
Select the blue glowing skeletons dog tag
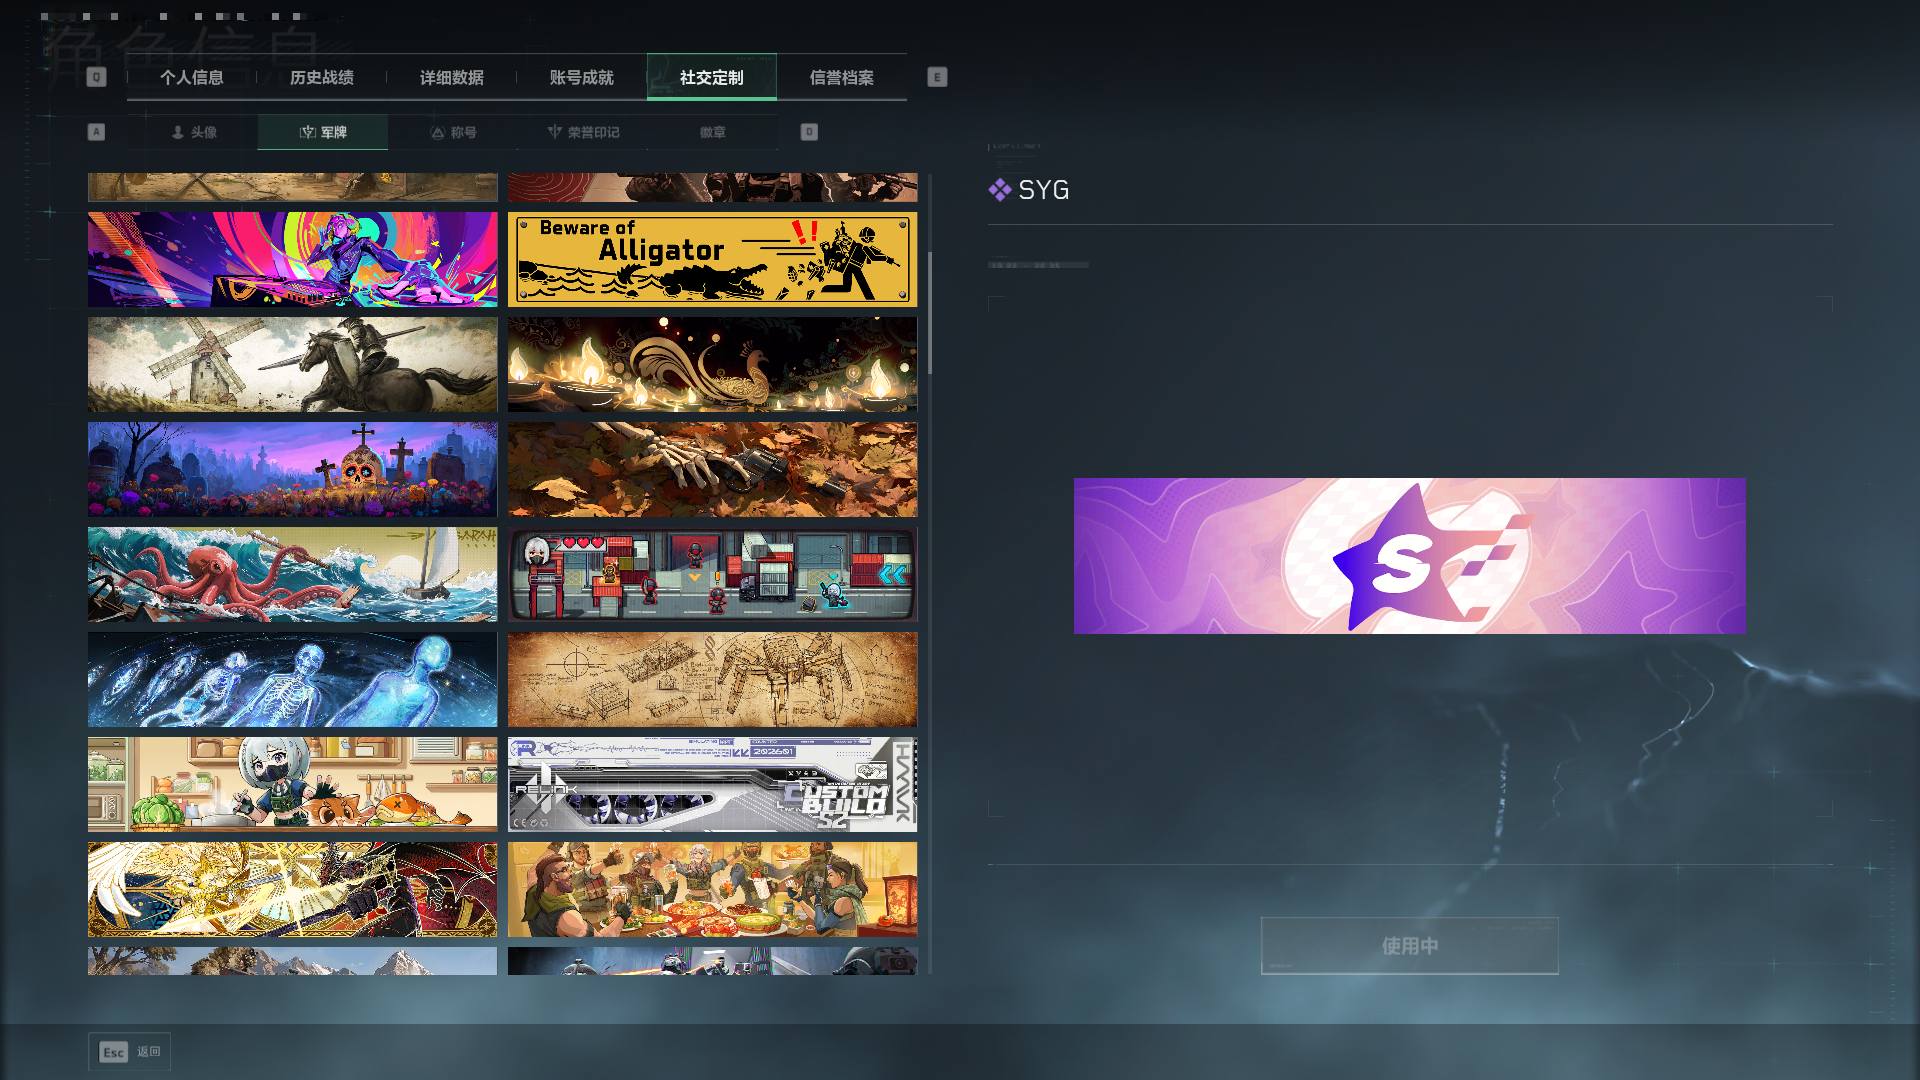pyautogui.click(x=292, y=679)
